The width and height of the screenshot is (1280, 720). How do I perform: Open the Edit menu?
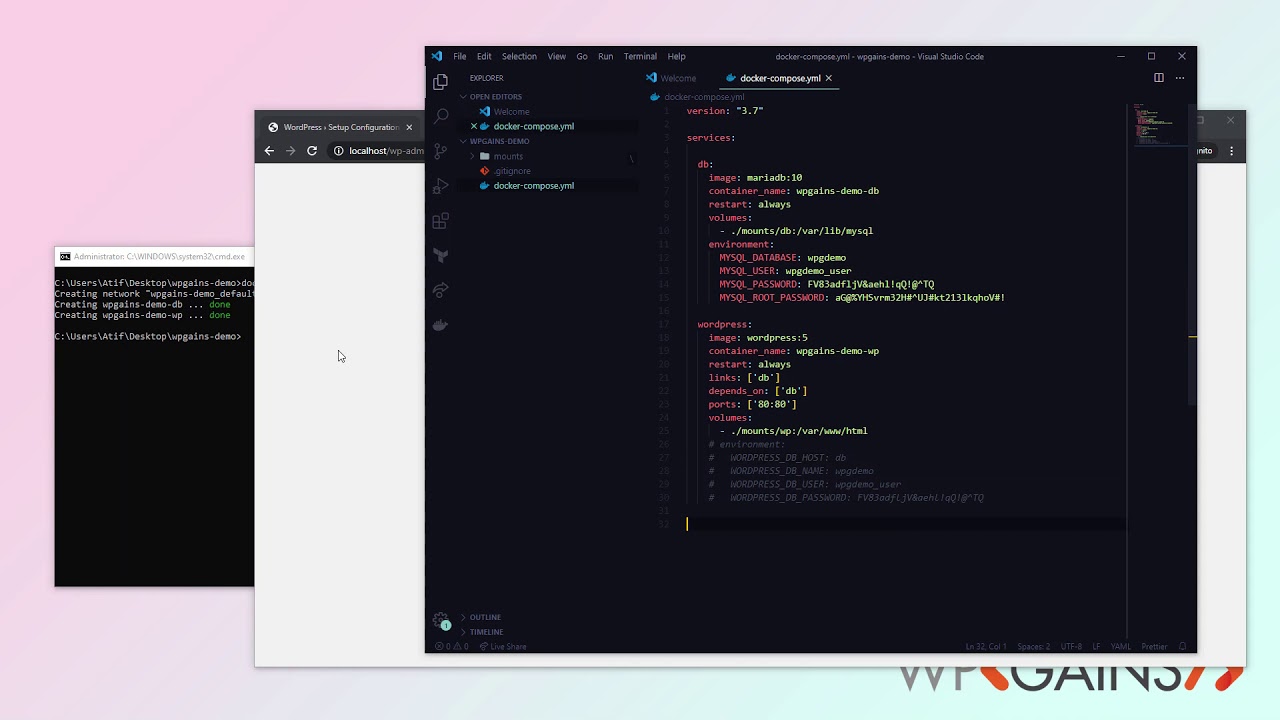pyautogui.click(x=484, y=56)
